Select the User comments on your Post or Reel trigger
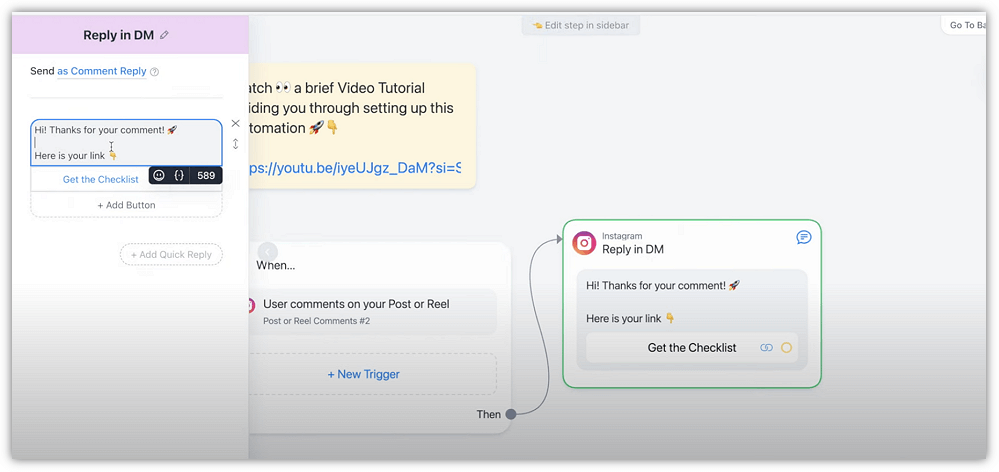The image size is (999, 472). point(372,311)
